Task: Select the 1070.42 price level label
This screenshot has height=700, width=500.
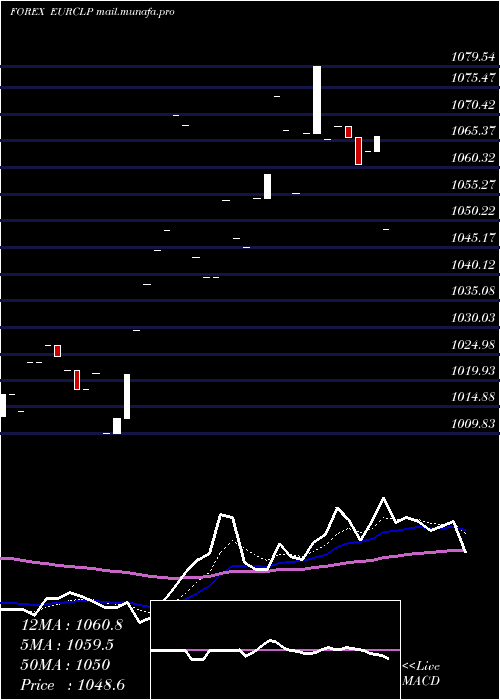Action: (473, 105)
